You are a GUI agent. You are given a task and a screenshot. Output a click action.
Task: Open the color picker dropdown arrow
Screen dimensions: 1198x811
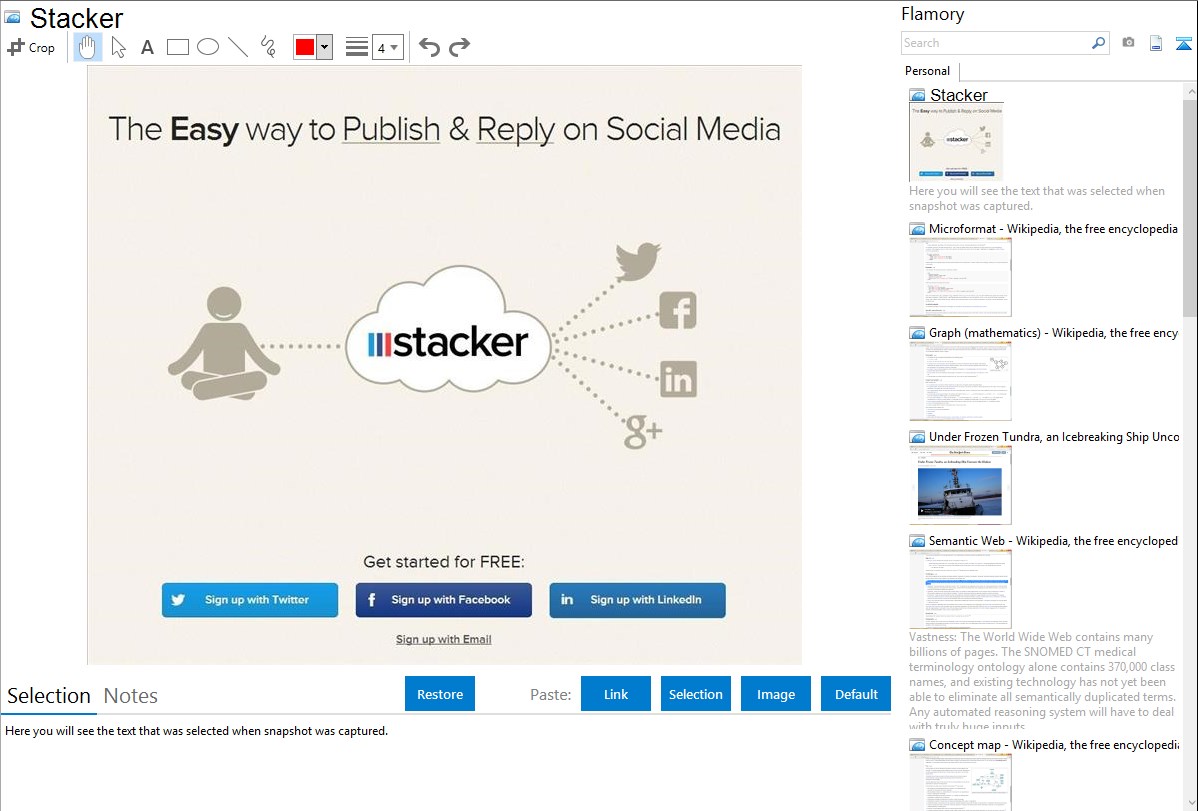[x=324, y=47]
